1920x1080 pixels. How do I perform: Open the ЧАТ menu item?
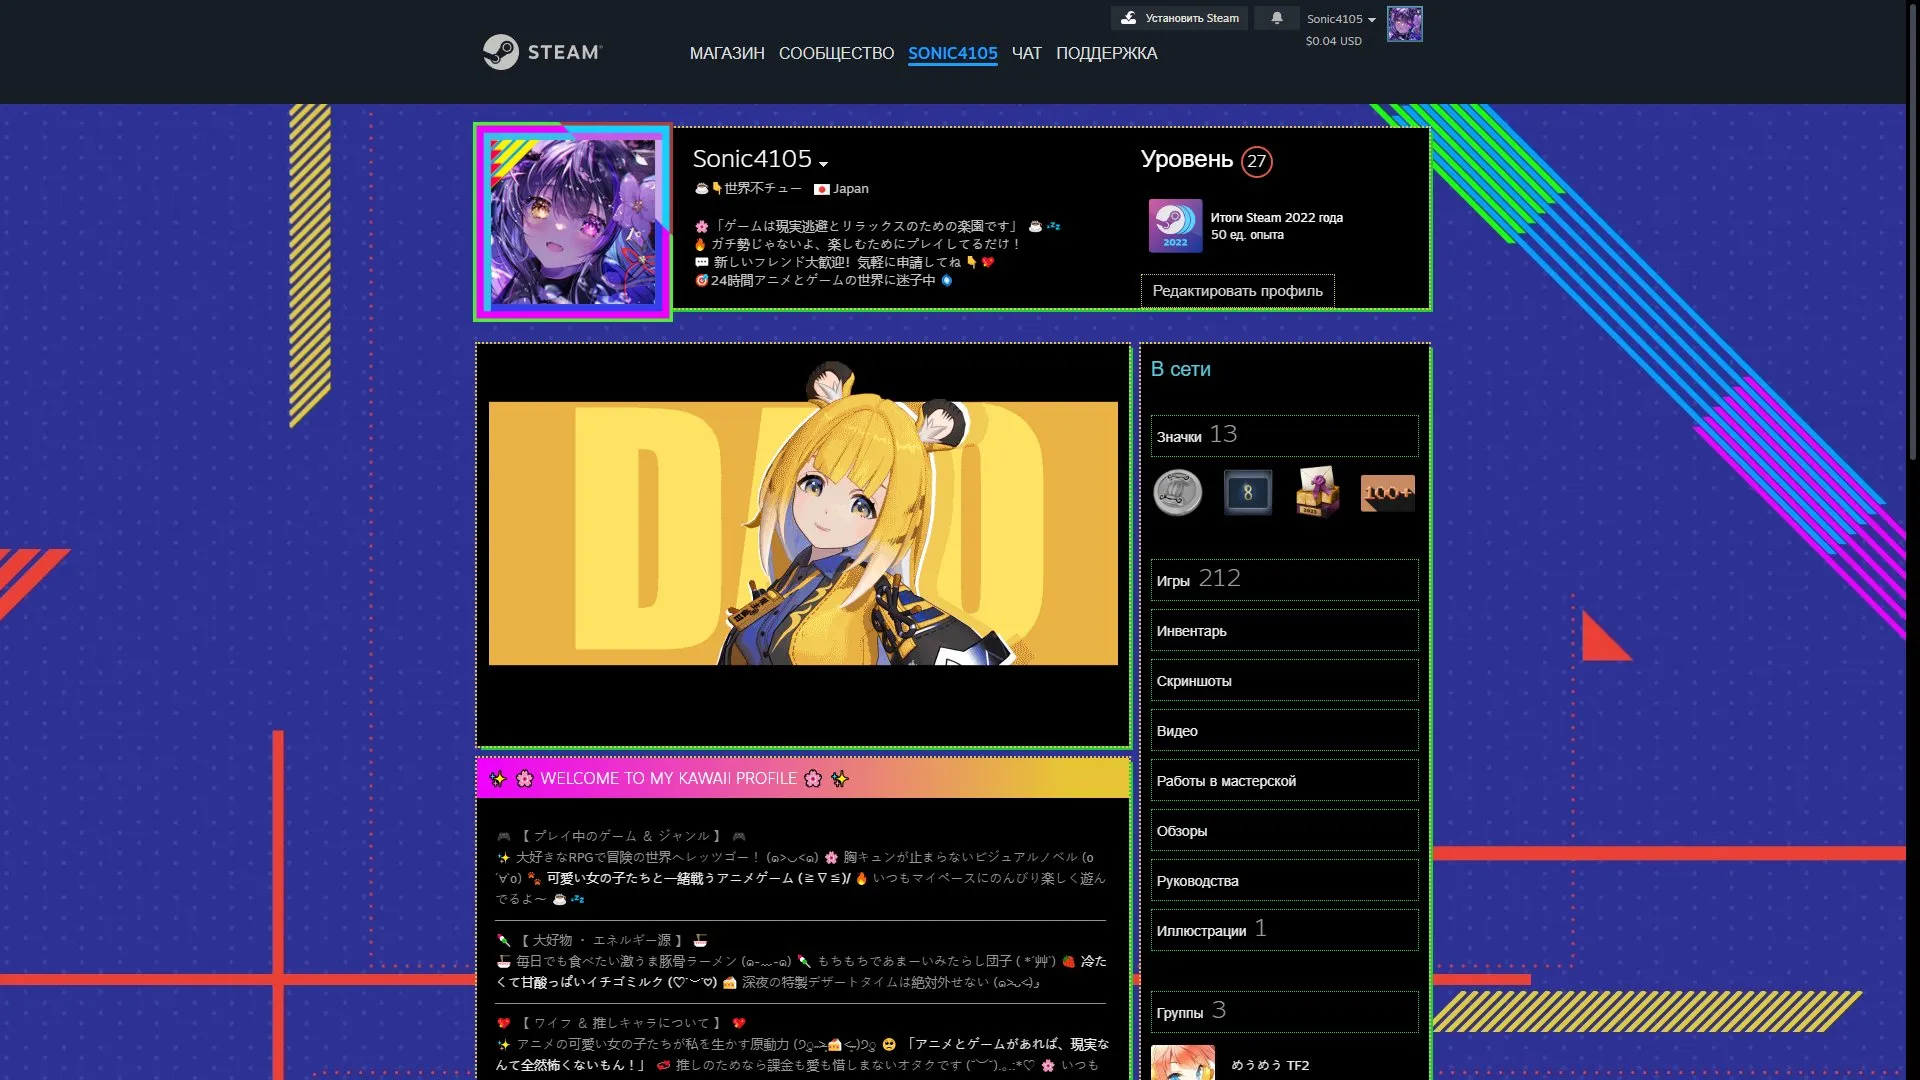(x=1026, y=54)
